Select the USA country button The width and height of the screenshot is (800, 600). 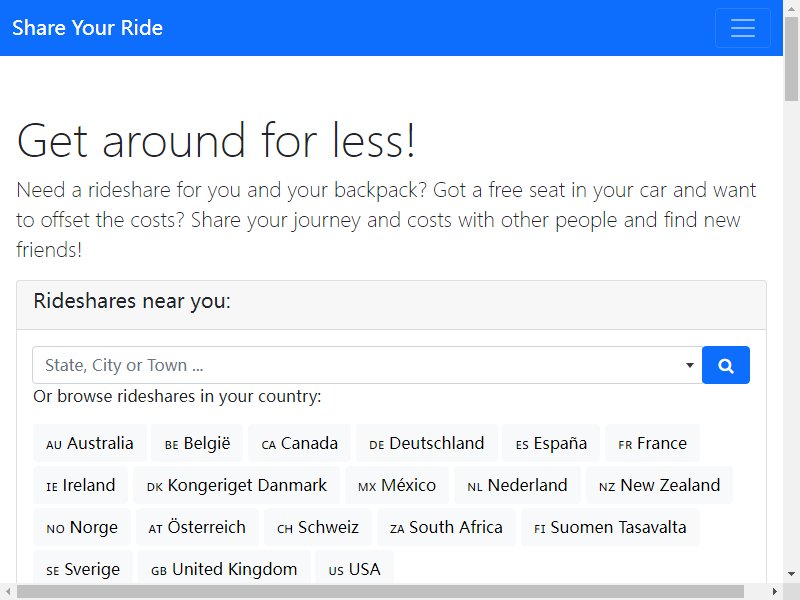click(x=355, y=568)
